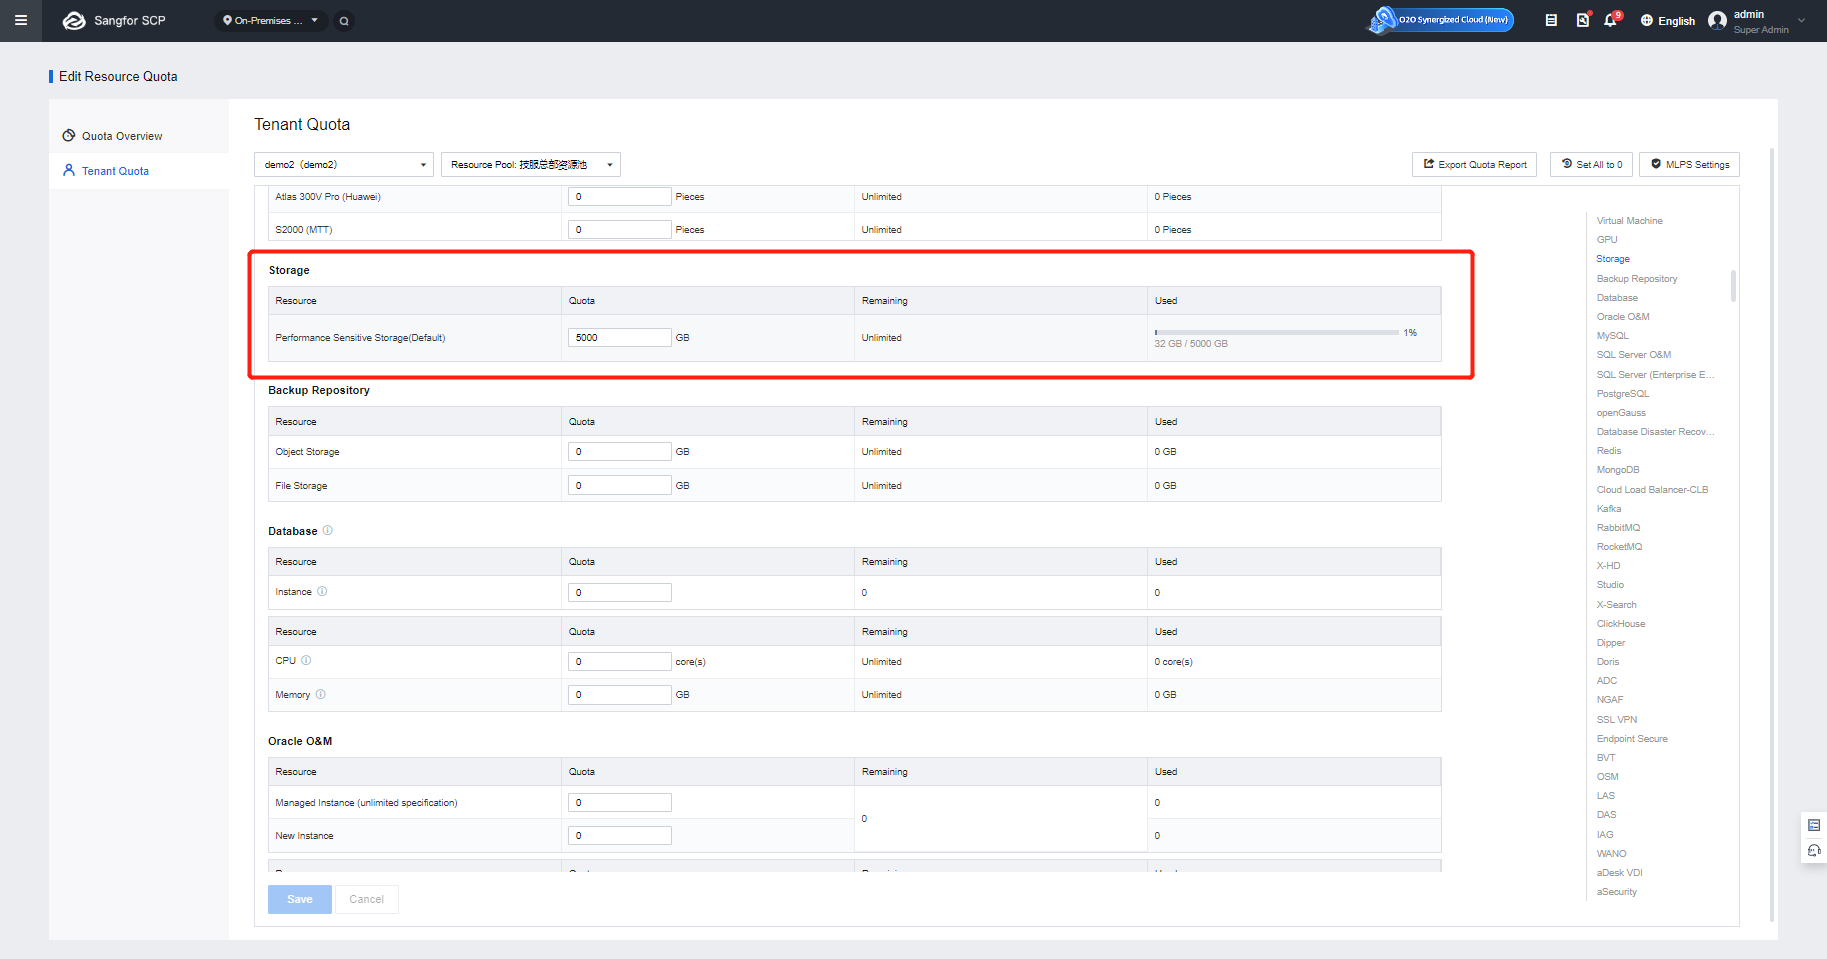Jump to ClickHouse anchor

(1621, 624)
